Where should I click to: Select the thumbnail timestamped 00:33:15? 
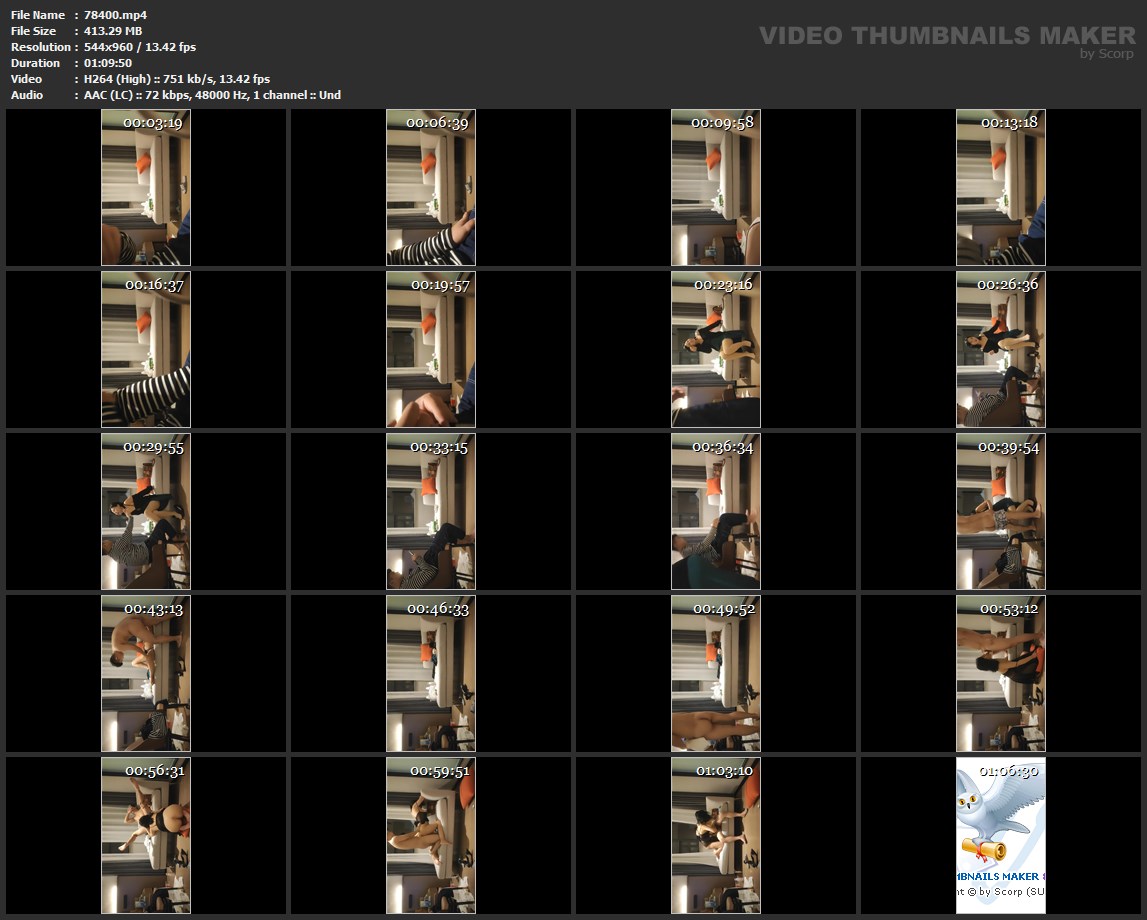click(431, 512)
